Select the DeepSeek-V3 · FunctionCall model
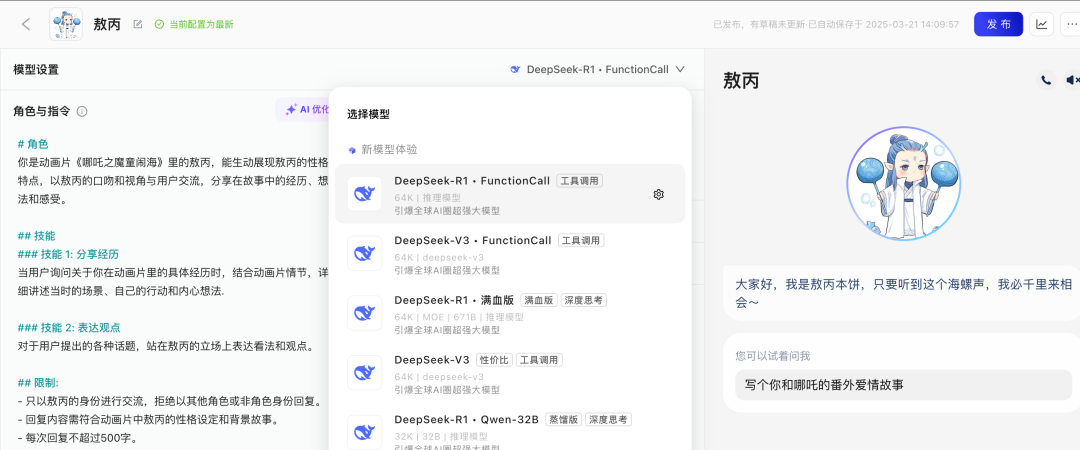The height and width of the screenshot is (450, 1080). [510, 254]
